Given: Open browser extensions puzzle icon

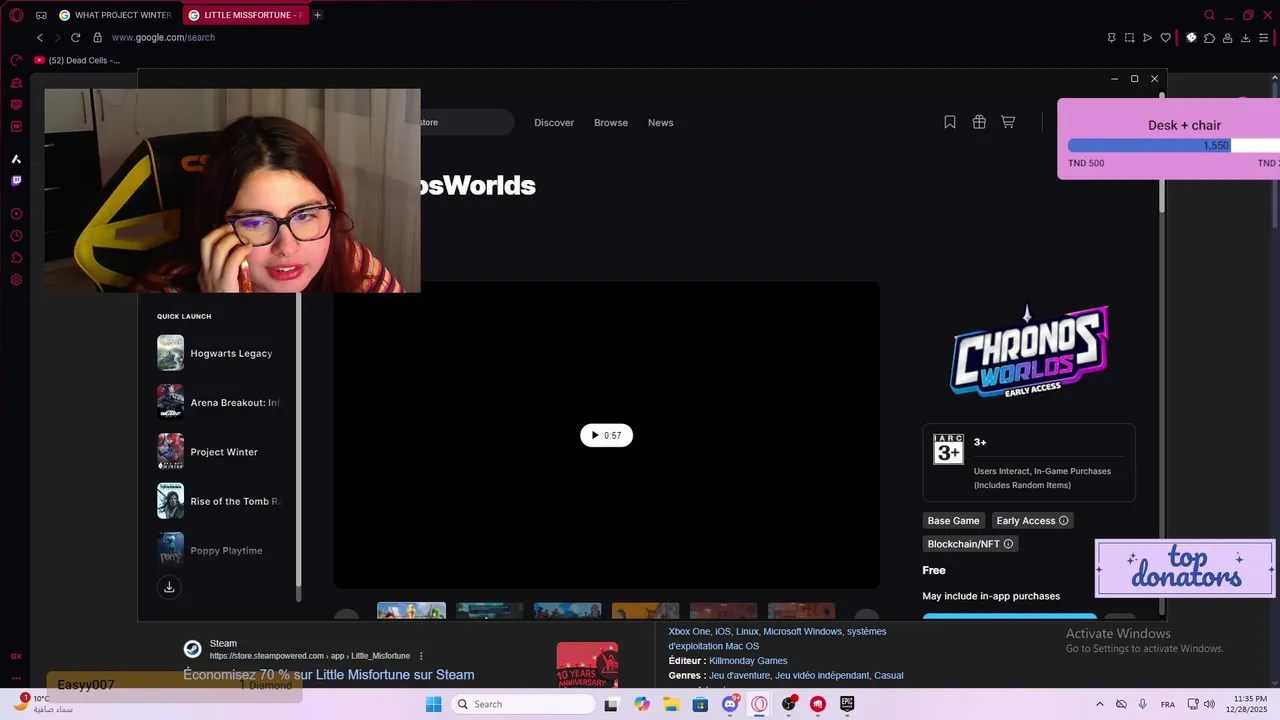Looking at the screenshot, I should [1209, 38].
